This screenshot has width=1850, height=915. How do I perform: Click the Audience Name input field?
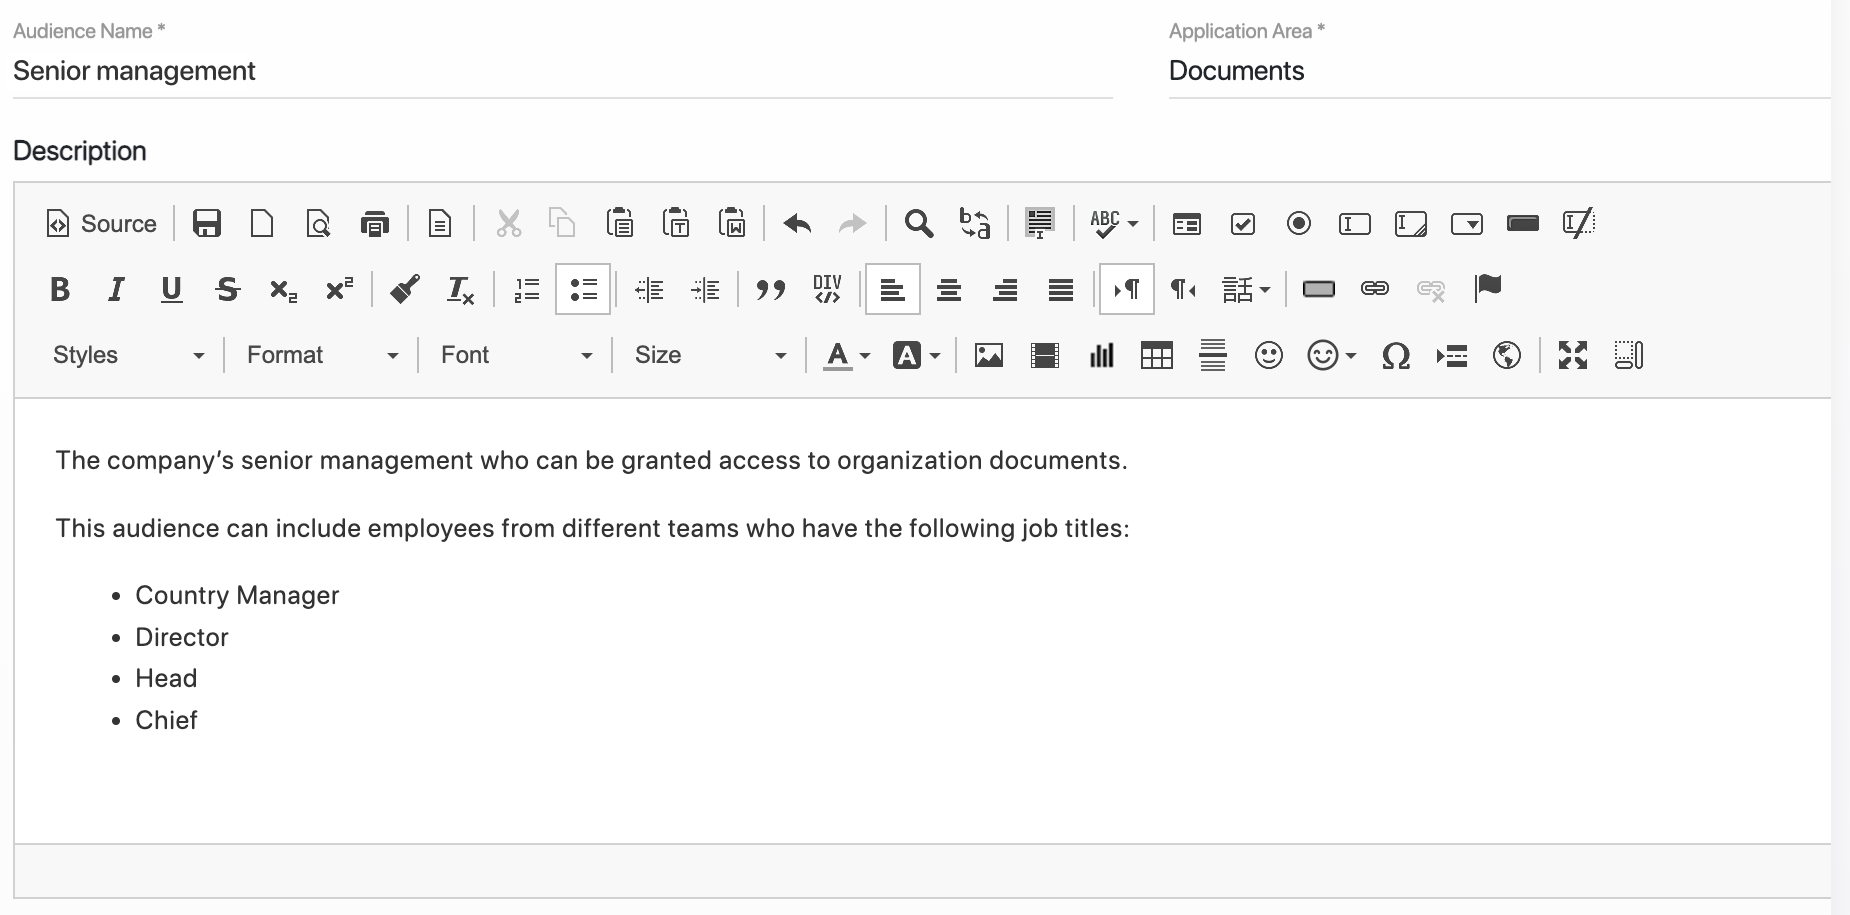(x=560, y=71)
